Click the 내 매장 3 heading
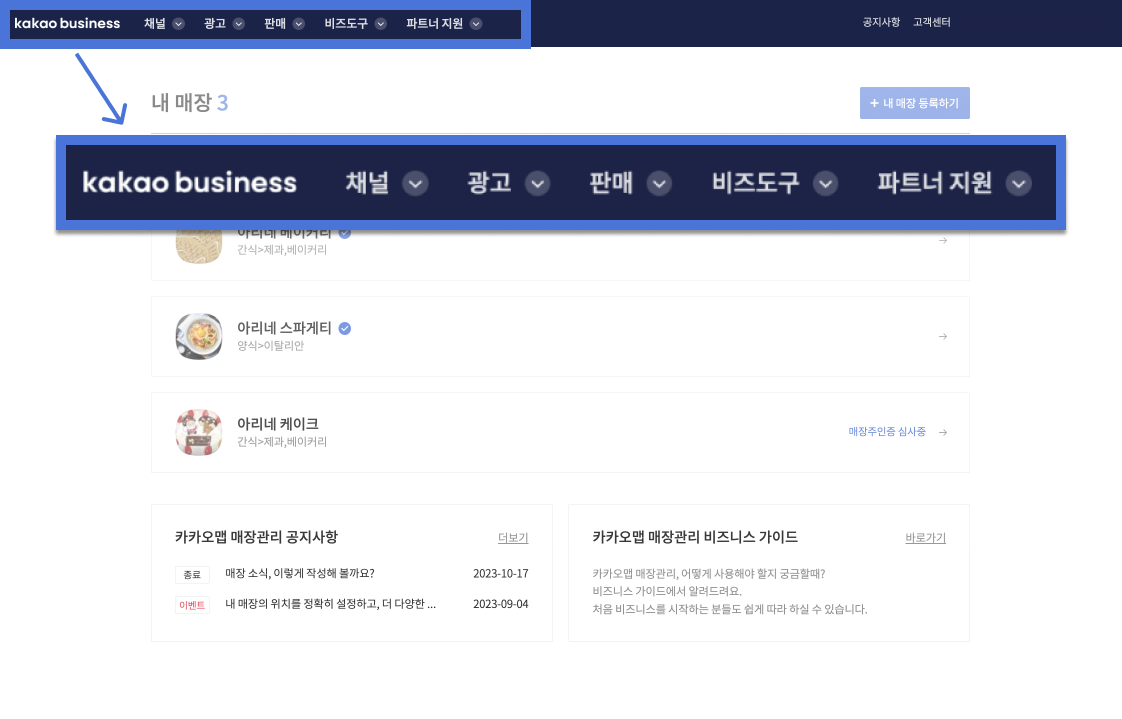 tap(190, 102)
